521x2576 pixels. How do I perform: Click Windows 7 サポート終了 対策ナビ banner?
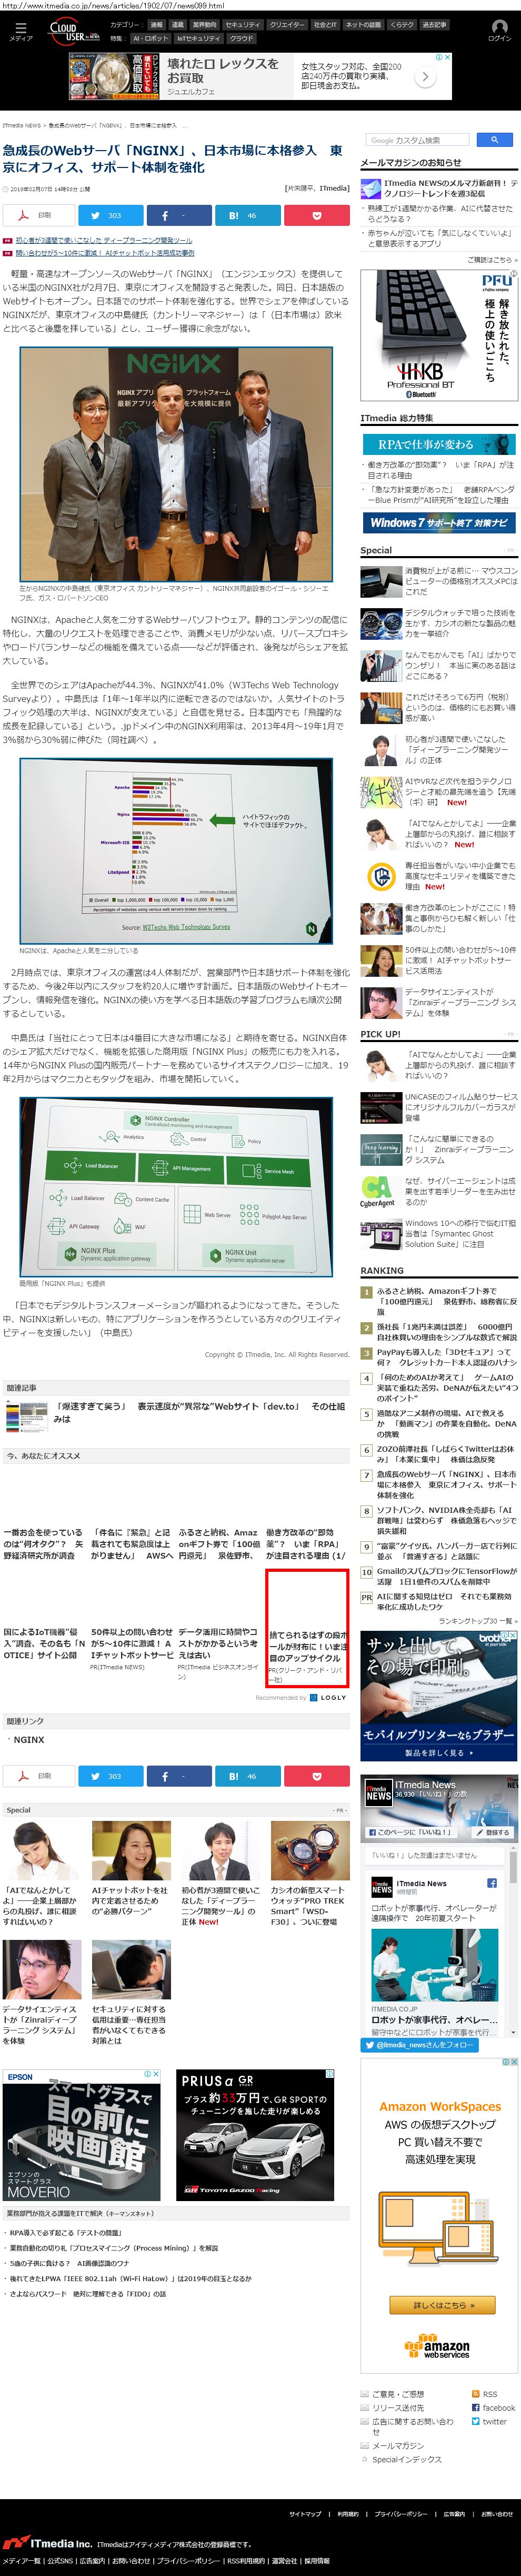coord(438,522)
